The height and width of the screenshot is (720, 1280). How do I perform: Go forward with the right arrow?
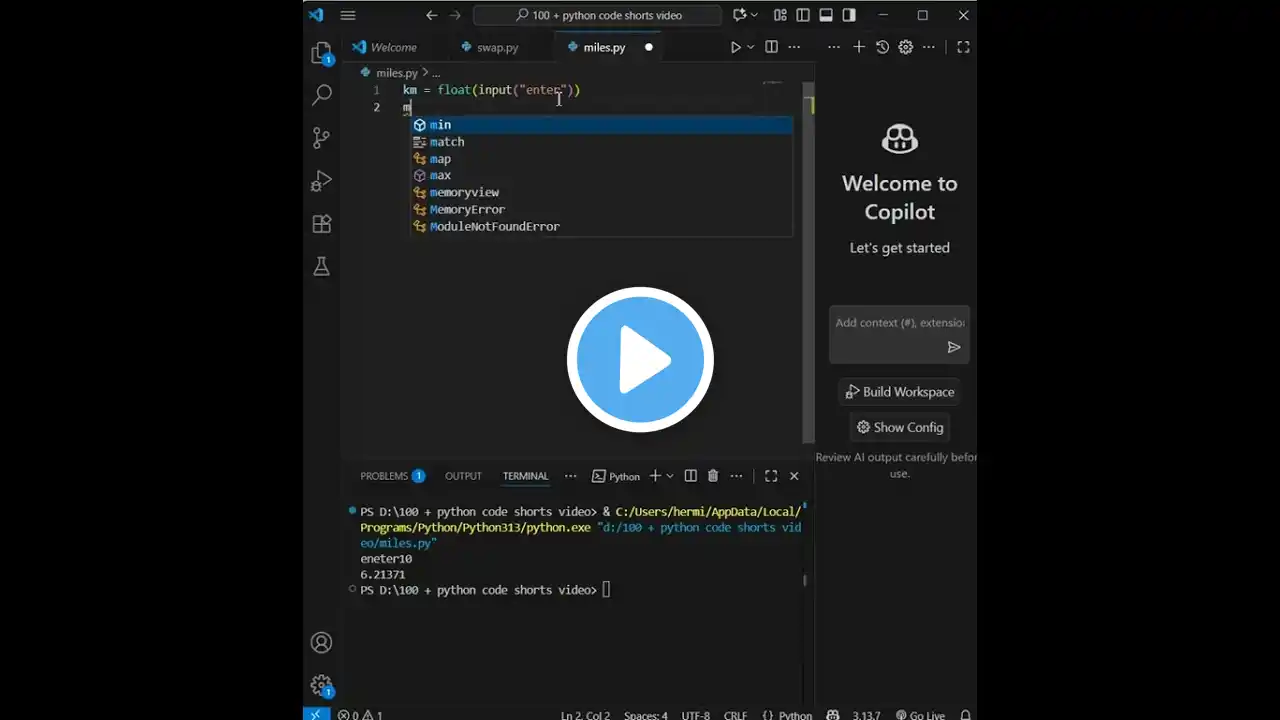(456, 15)
